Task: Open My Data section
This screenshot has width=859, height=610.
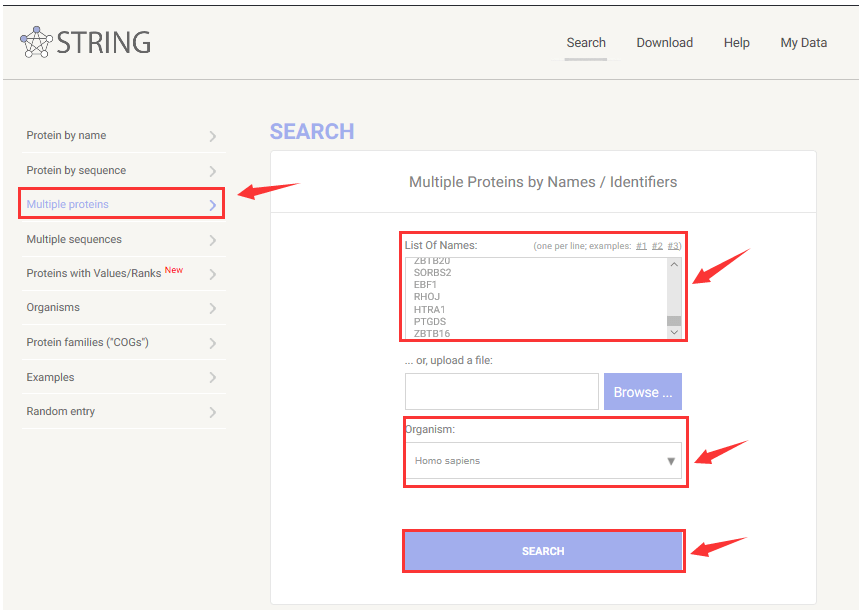Action: pos(803,43)
